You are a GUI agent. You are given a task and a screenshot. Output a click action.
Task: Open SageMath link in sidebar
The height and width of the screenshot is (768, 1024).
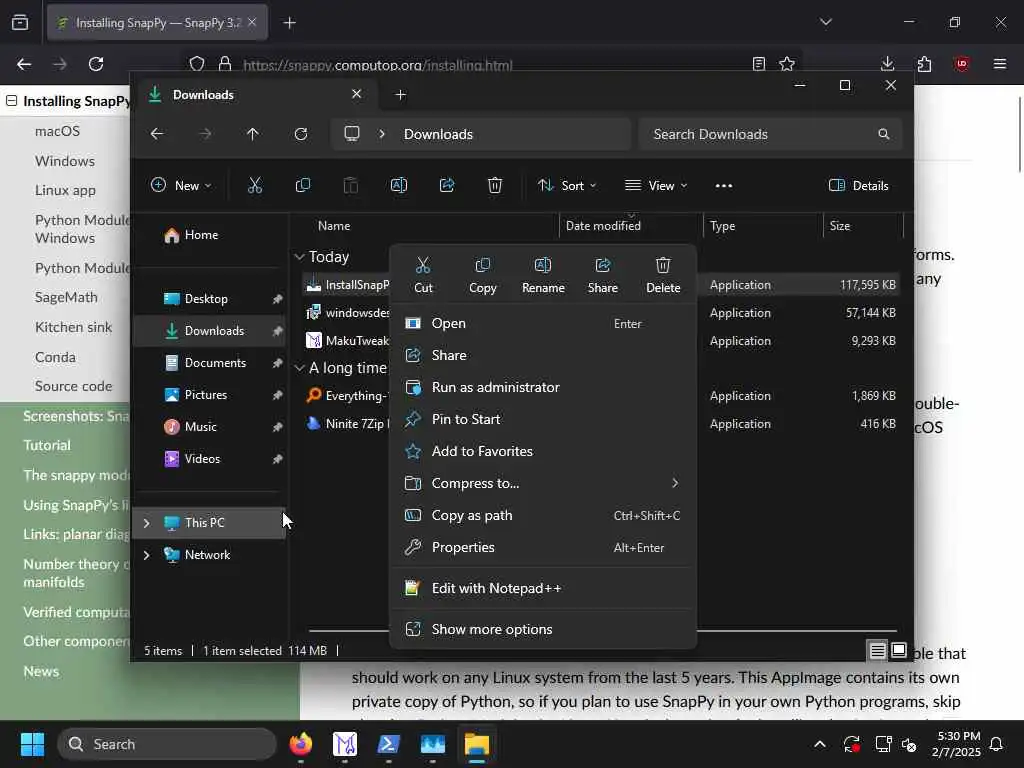click(x=66, y=297)
